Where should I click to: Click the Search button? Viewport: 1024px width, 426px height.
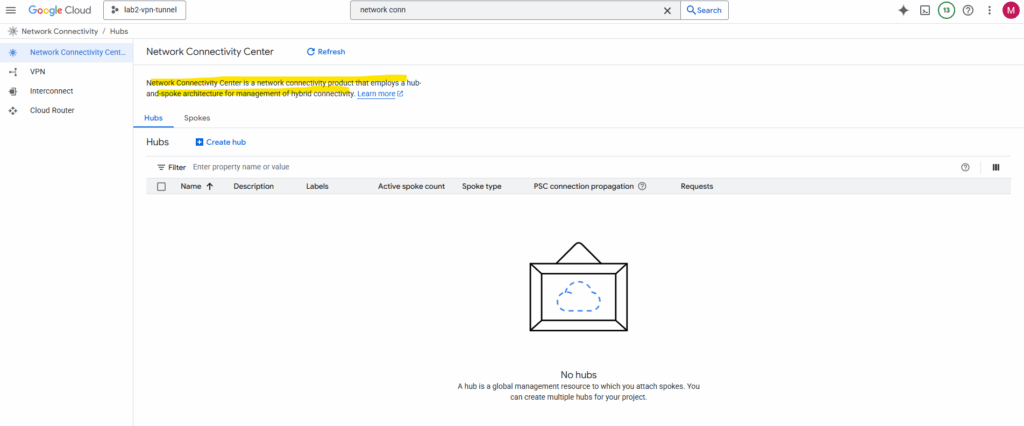click(705, 10)
